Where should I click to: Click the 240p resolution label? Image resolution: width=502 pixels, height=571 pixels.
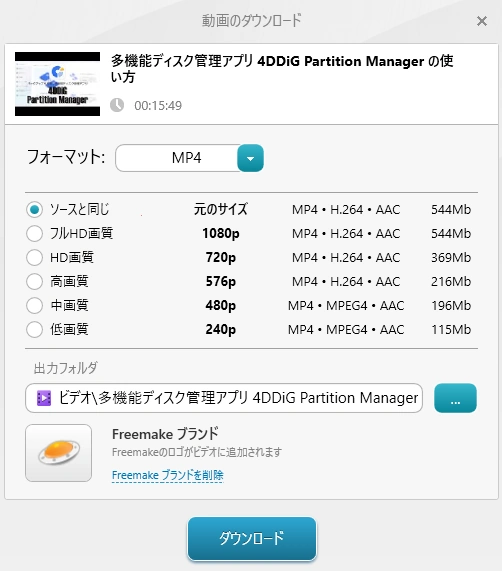click(221, 329)
